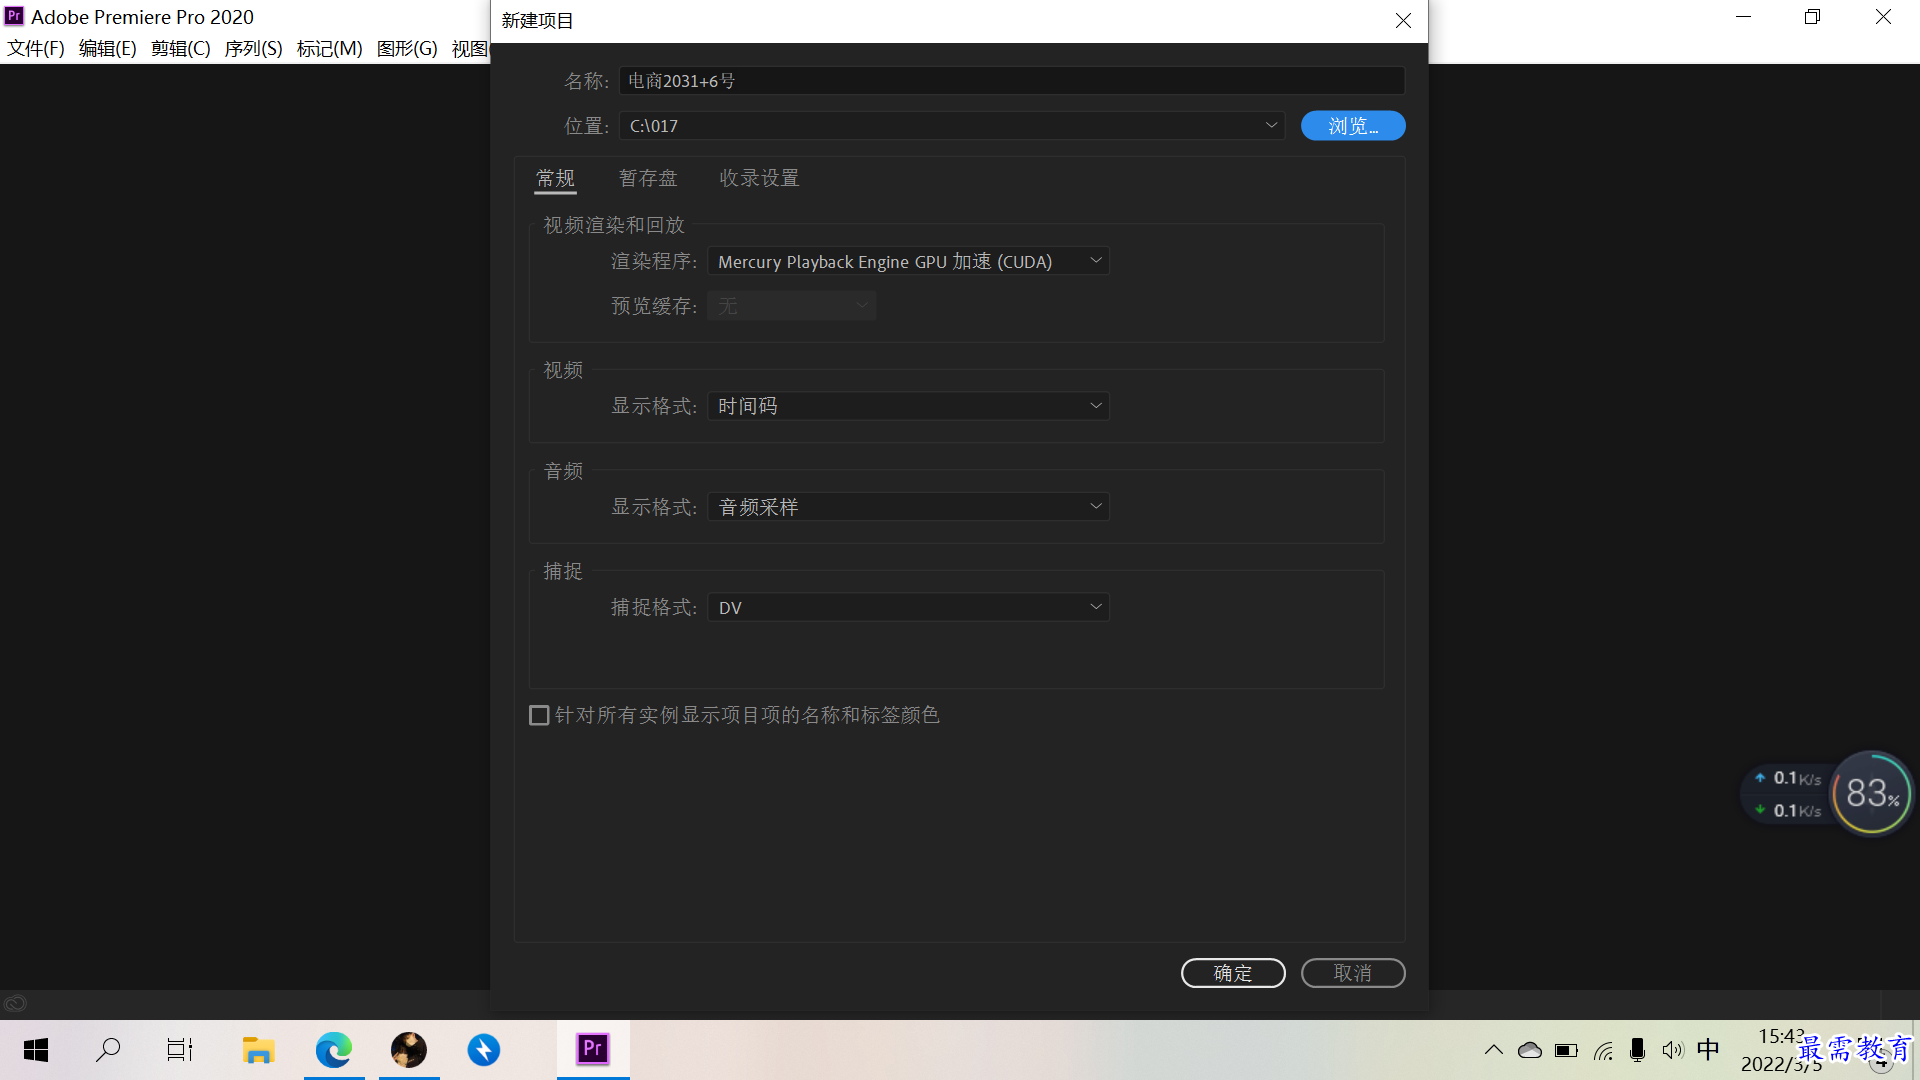Confirm with the 确定 button
This screenshot has height=1080, width=1920.
[1233, 973]
